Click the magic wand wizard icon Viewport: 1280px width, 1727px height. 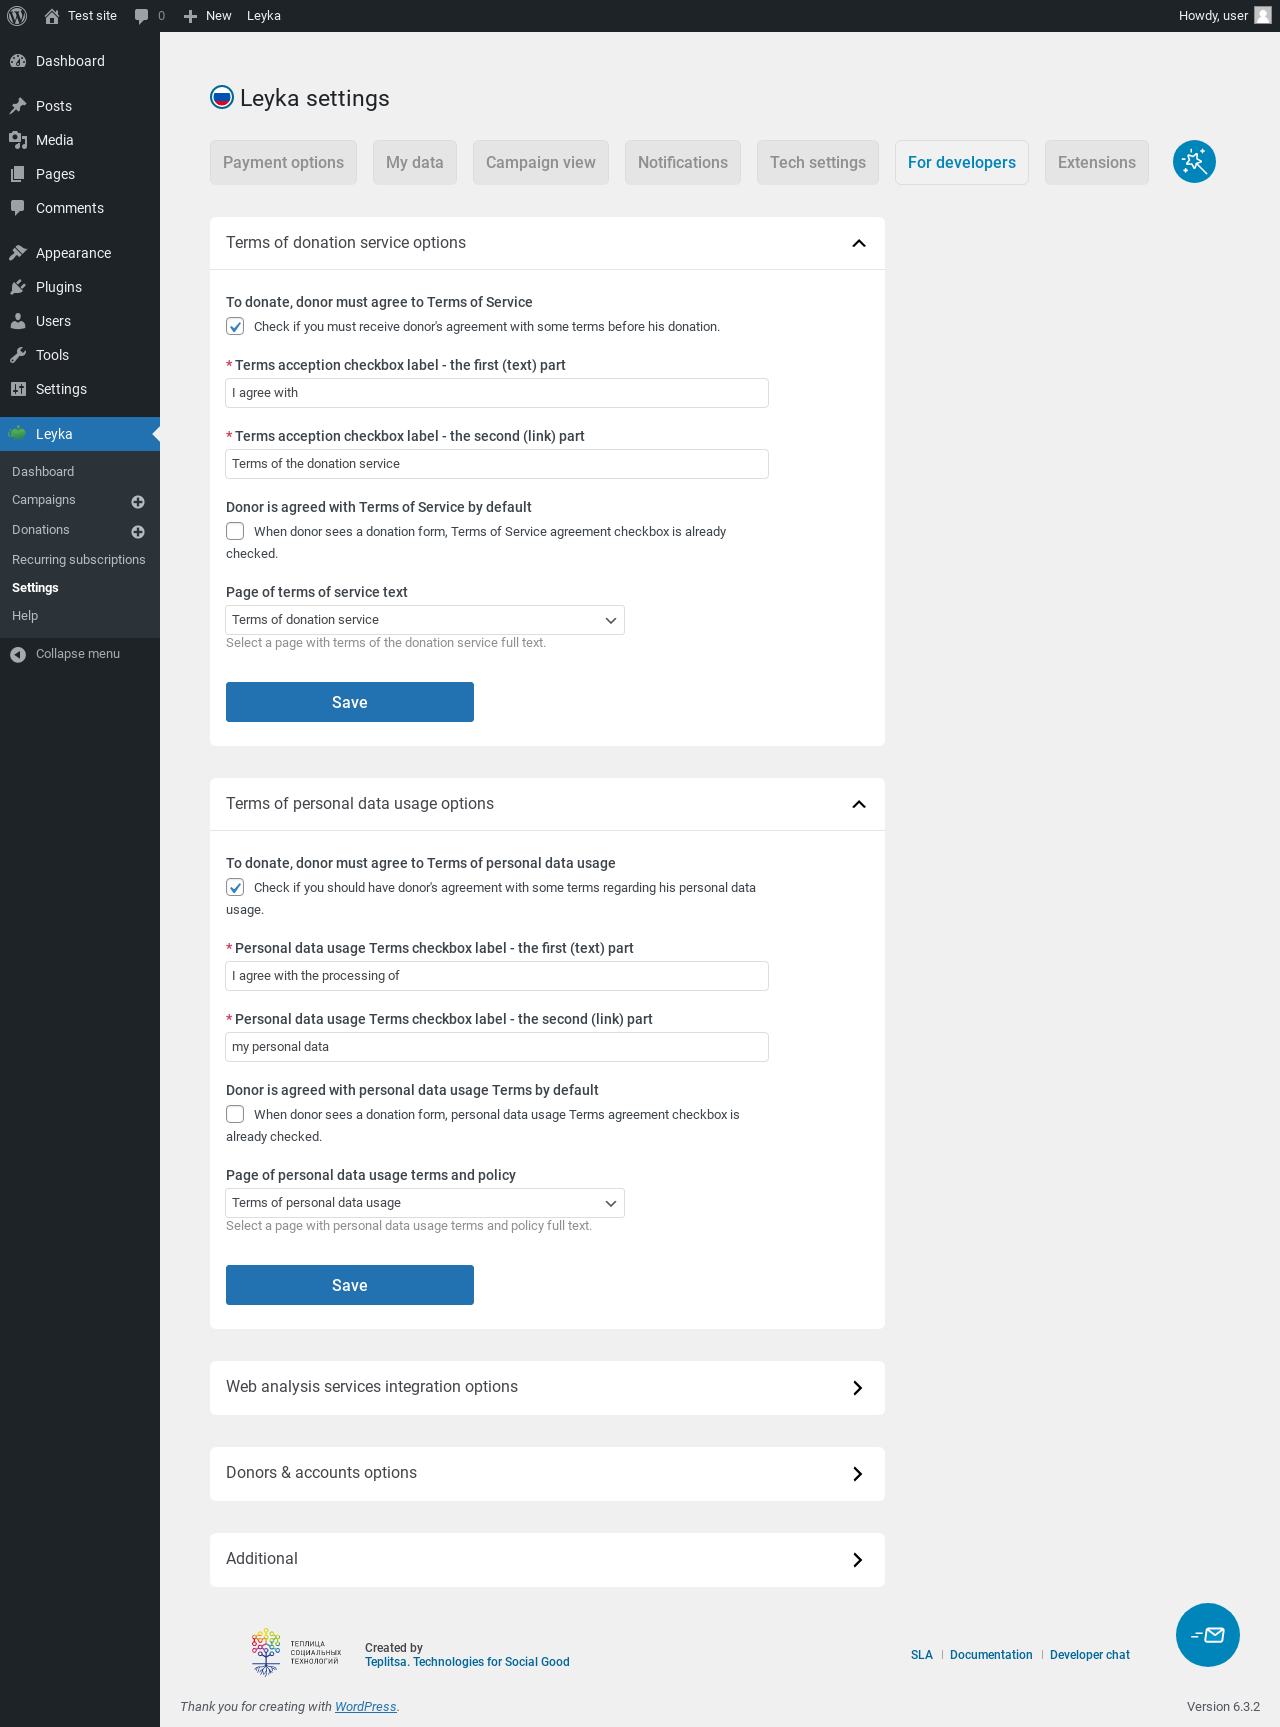pyautogui.click(x=1194, y=162)
